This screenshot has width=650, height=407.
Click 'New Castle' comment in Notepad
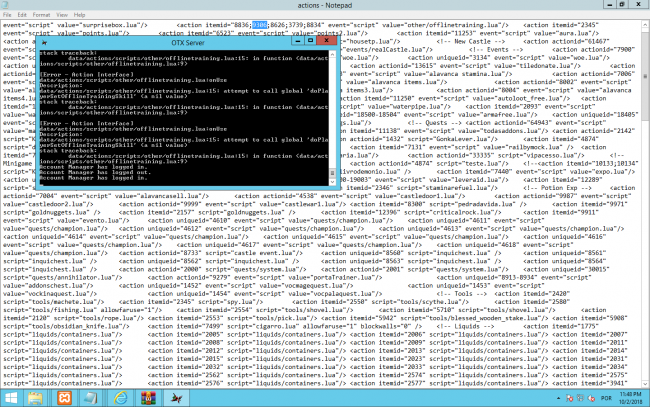click(473, 41)
